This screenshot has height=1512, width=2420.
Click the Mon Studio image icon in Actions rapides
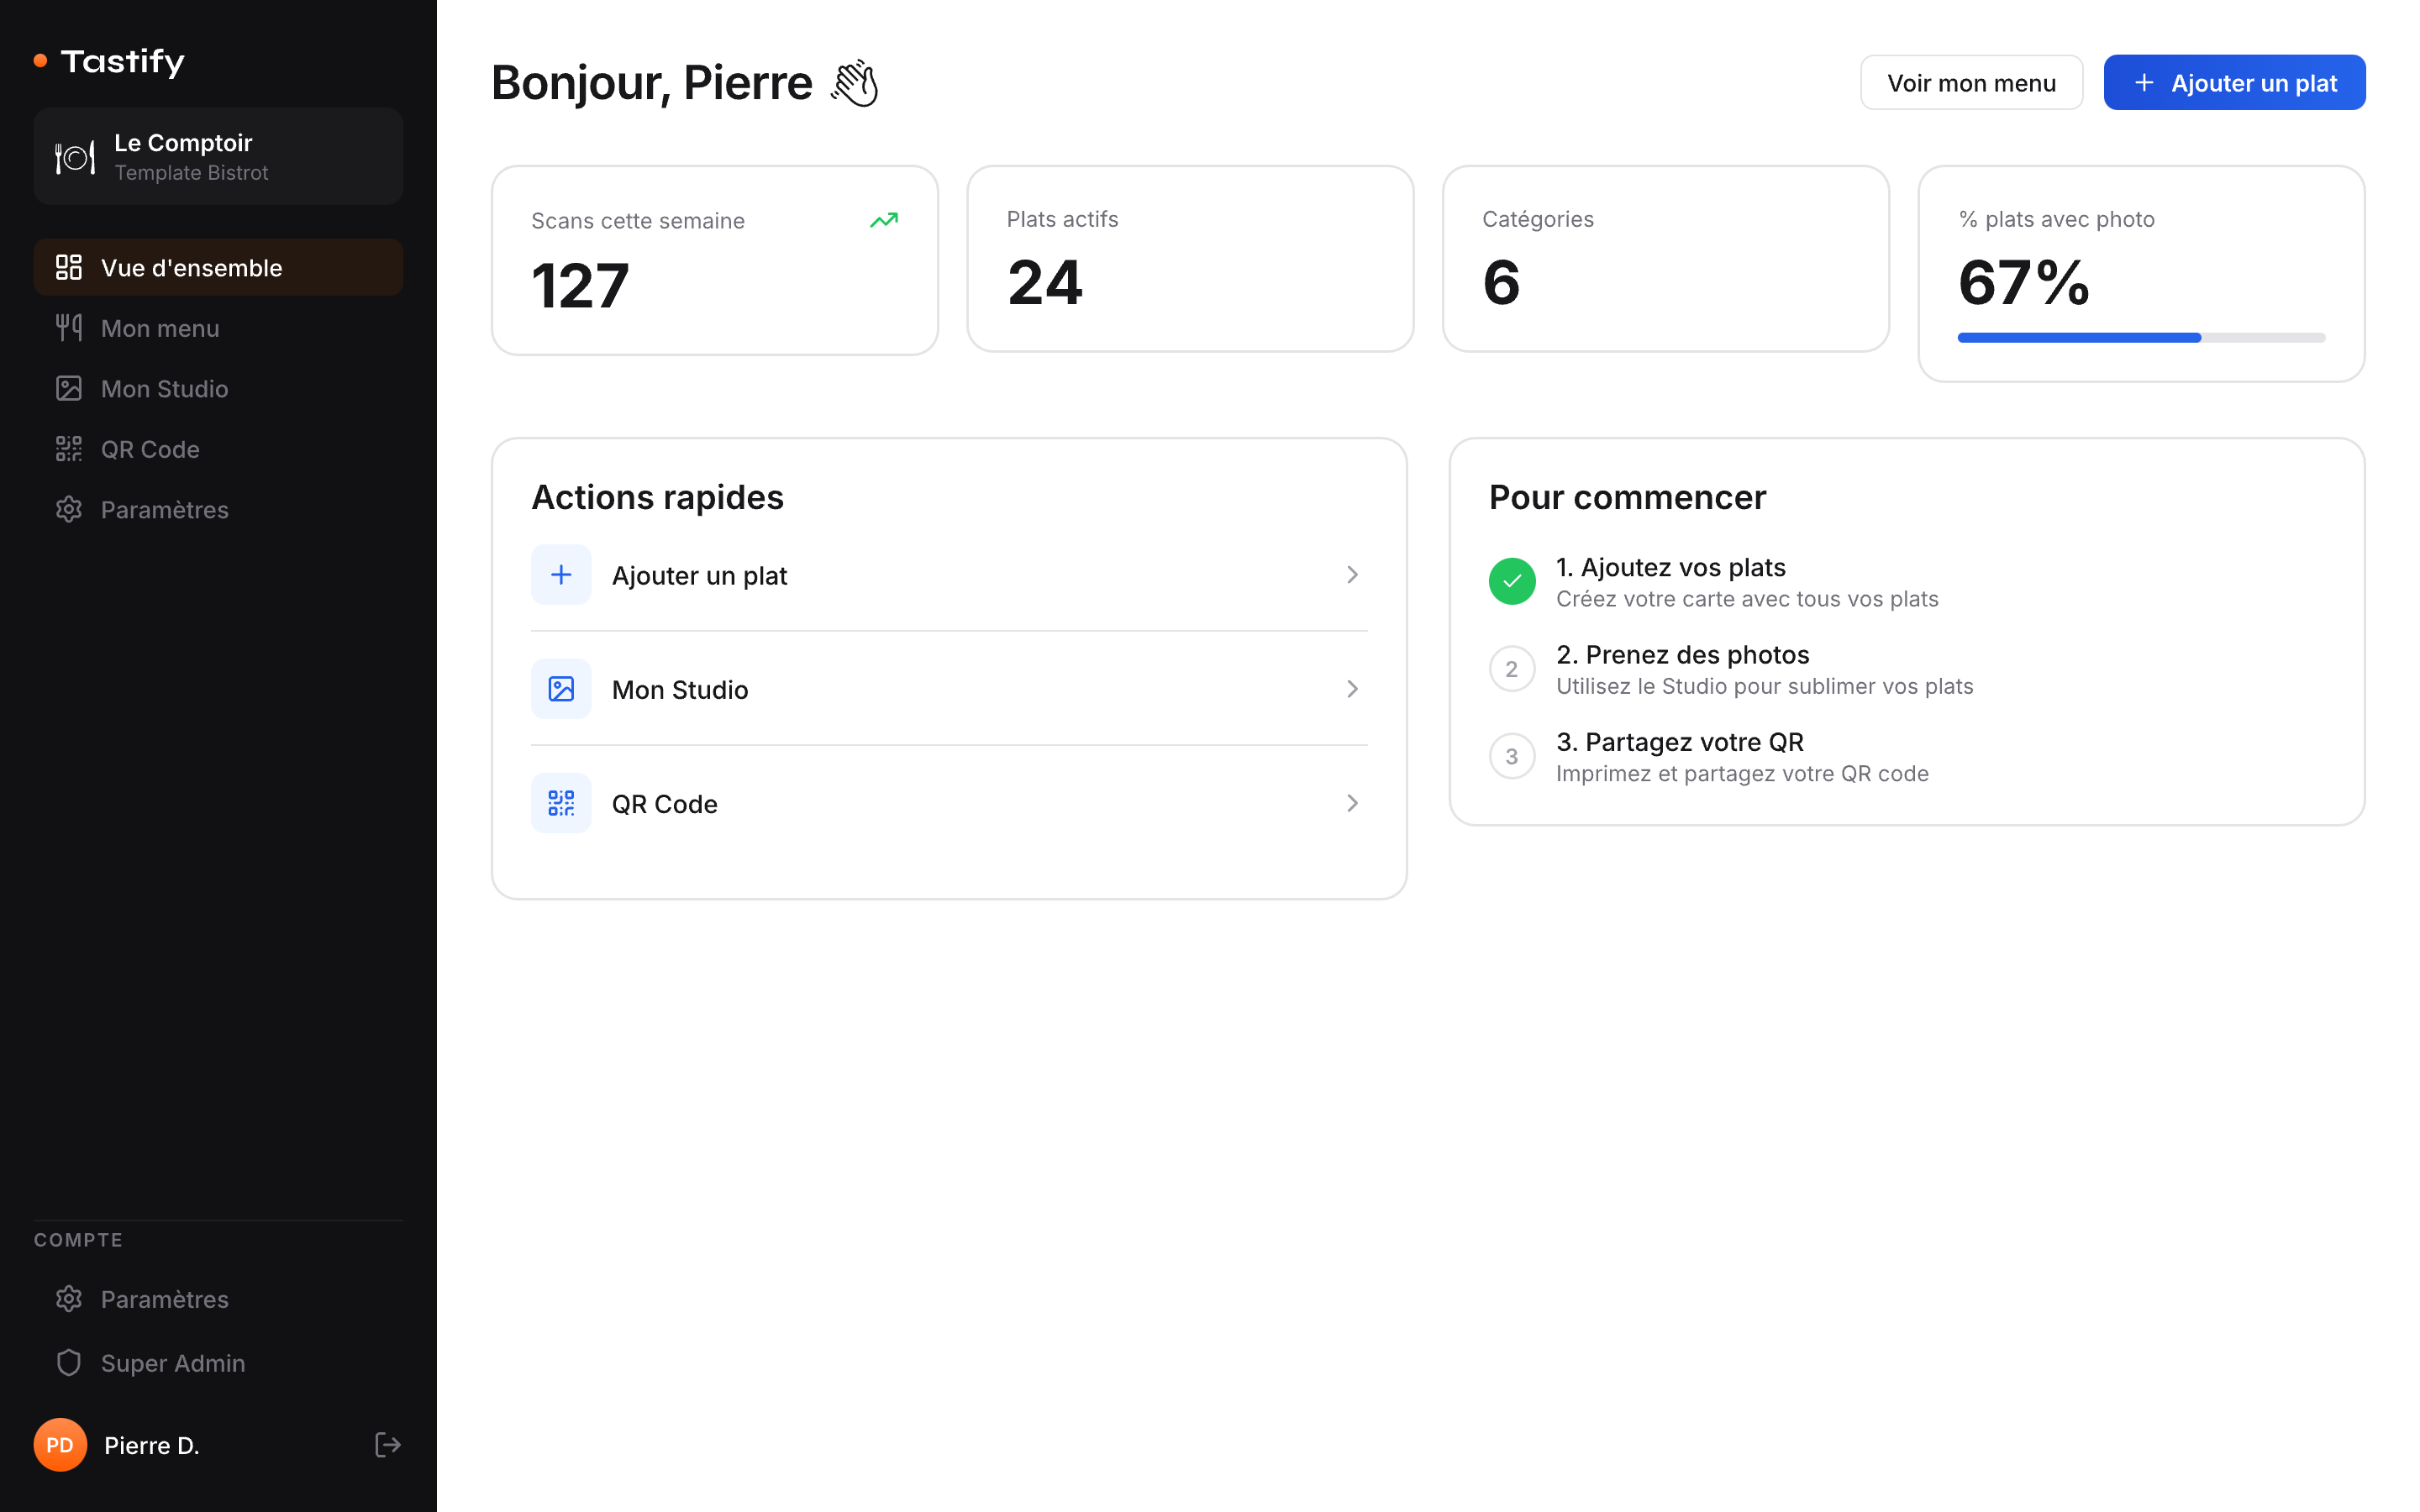click(x=561, y=689)
